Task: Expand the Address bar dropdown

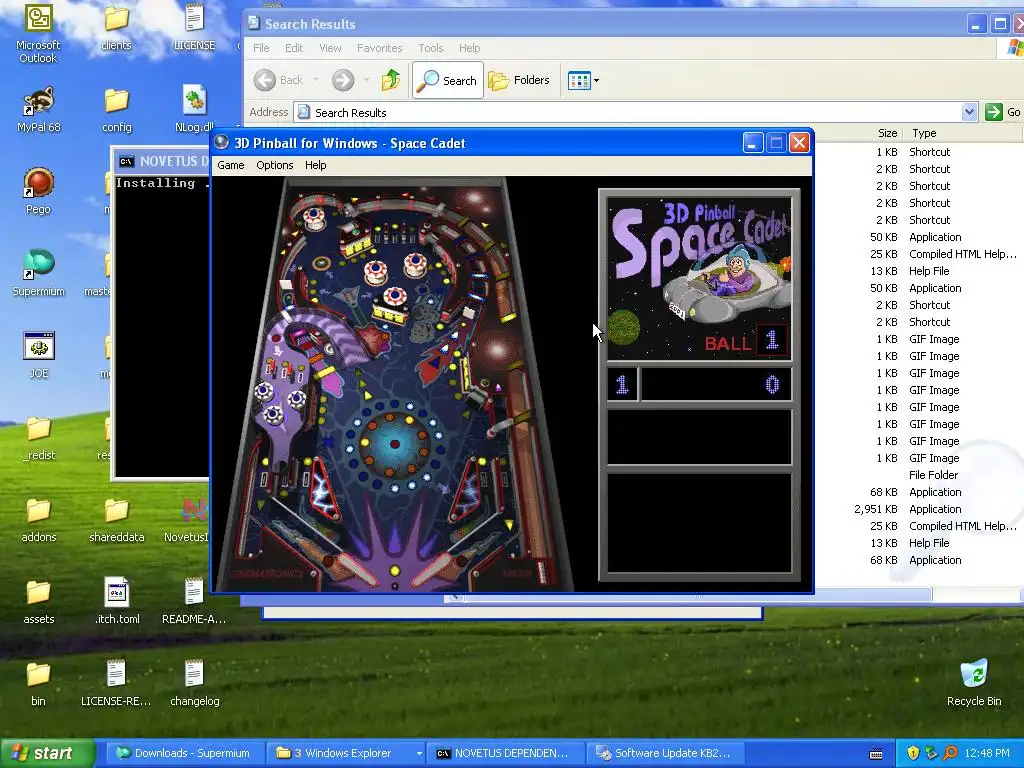Action: (969, 112)
